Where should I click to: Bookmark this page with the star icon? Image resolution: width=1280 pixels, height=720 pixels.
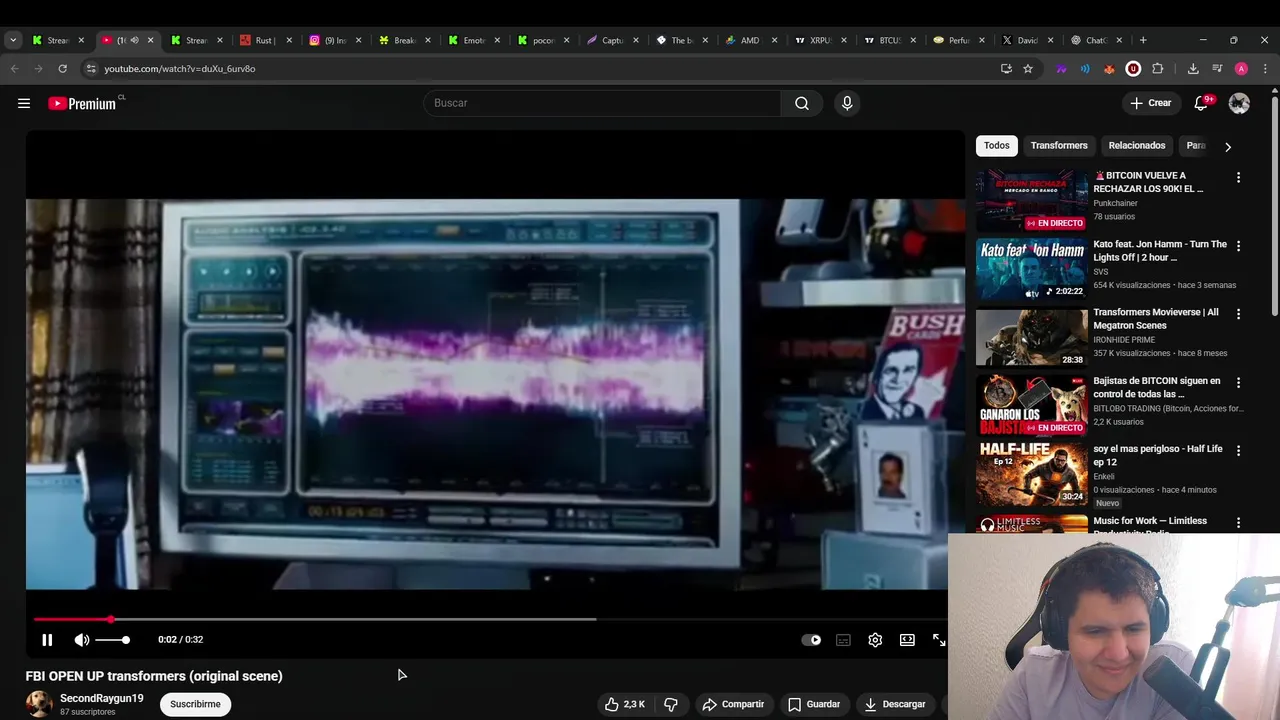tap(1028, 69)
